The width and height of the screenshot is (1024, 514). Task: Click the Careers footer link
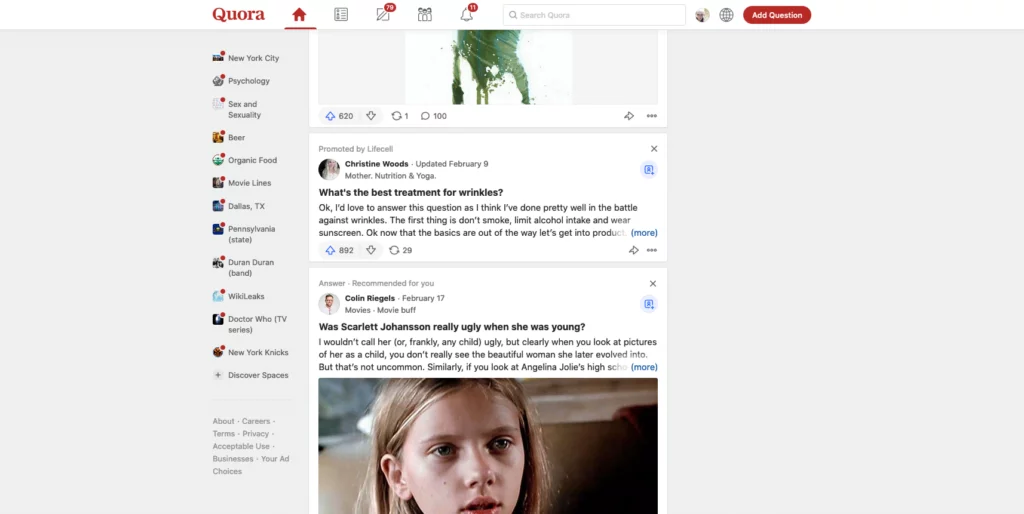[256, 421]
